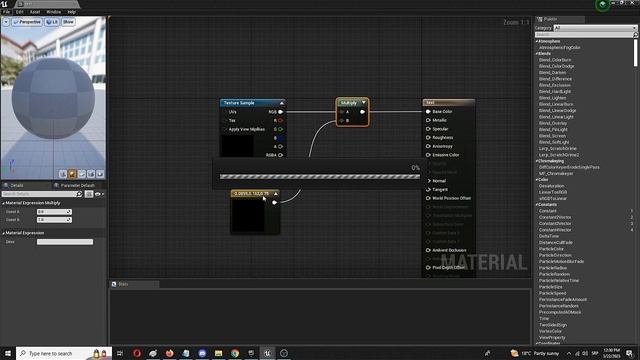The image size is (640, 360).
Task: Set preview mesh to plane
Action: click(81, 174)
